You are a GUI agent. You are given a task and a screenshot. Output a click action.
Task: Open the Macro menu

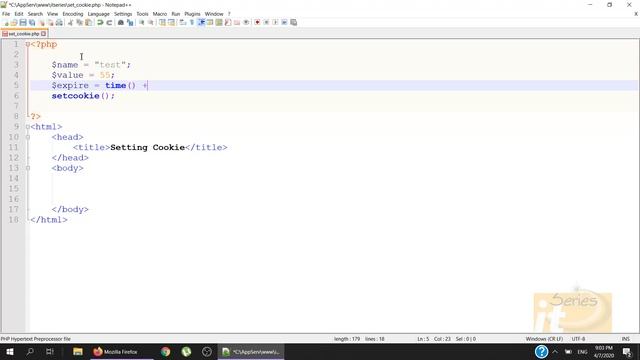[x=160, y=14]
